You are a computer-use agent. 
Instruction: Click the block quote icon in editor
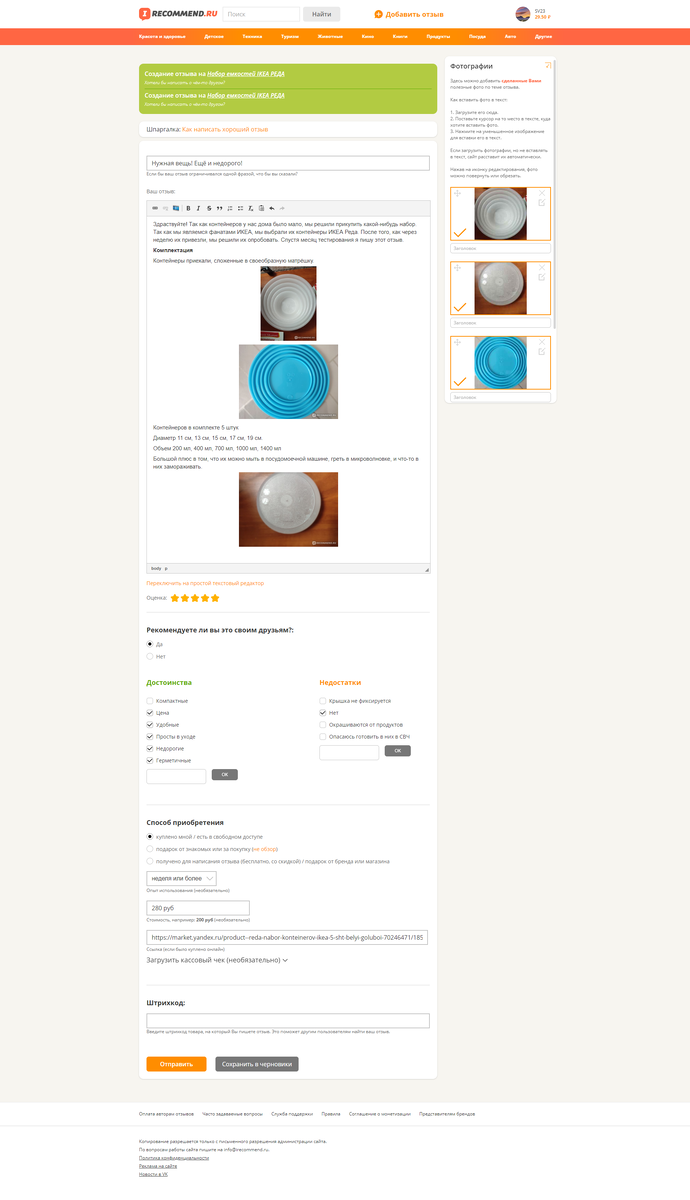tap(220, 208)
